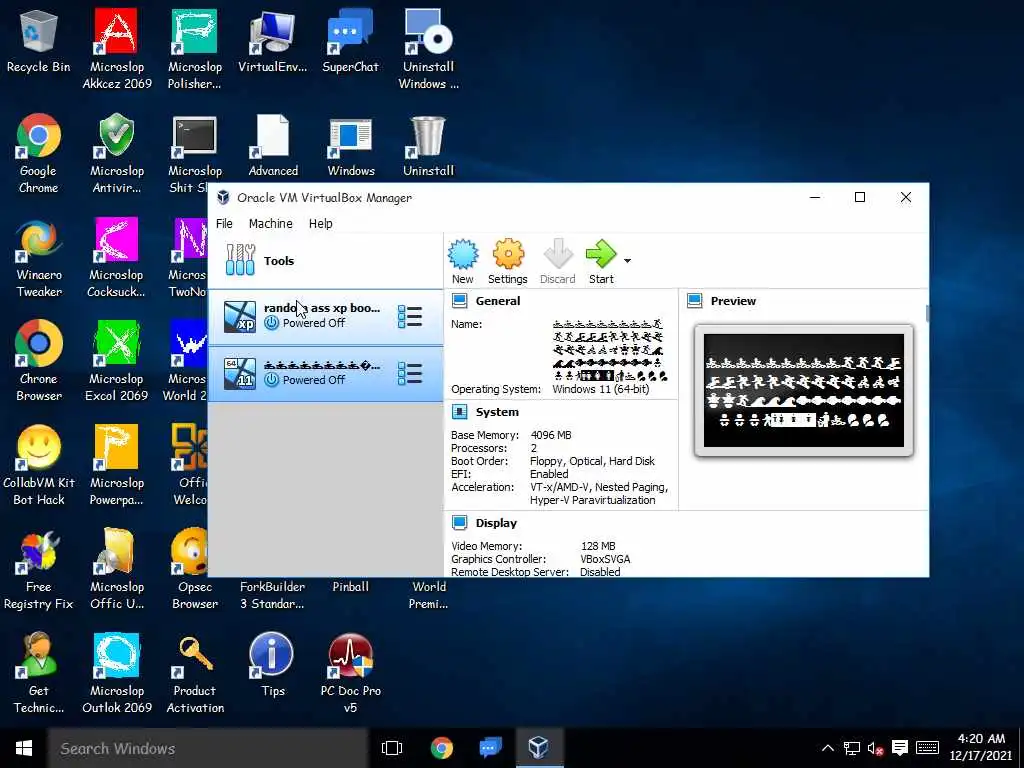Select the Microslop Excol 2069 icon

click(x=117, y=361)
